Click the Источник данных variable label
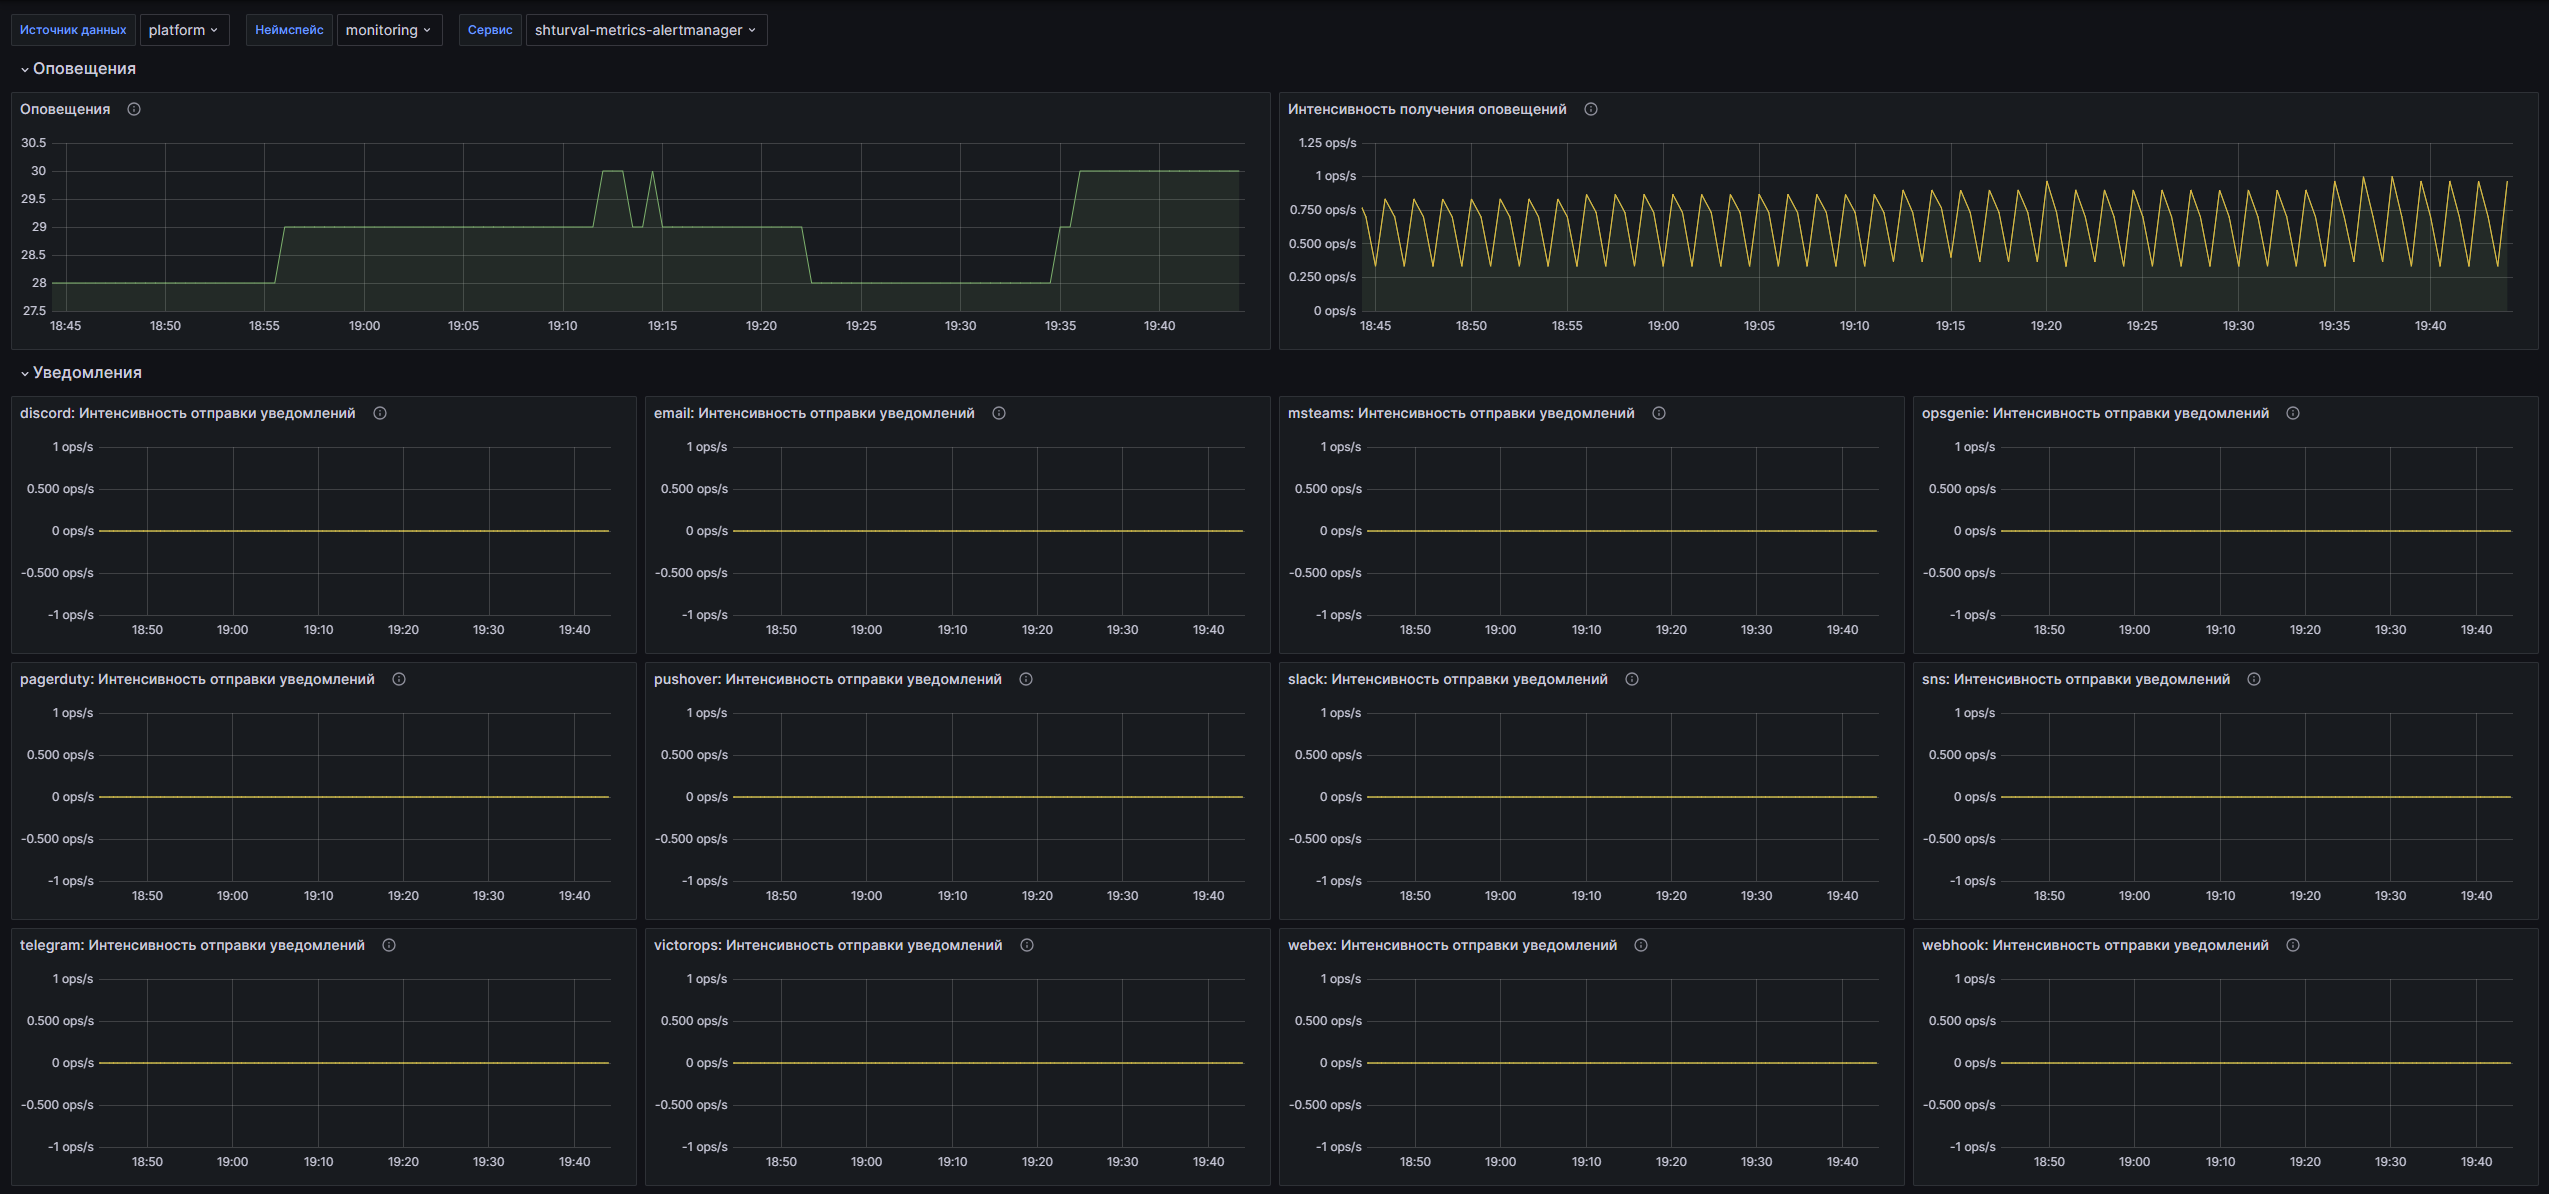Screen dimensions: 2549x1194 point(73,30)
